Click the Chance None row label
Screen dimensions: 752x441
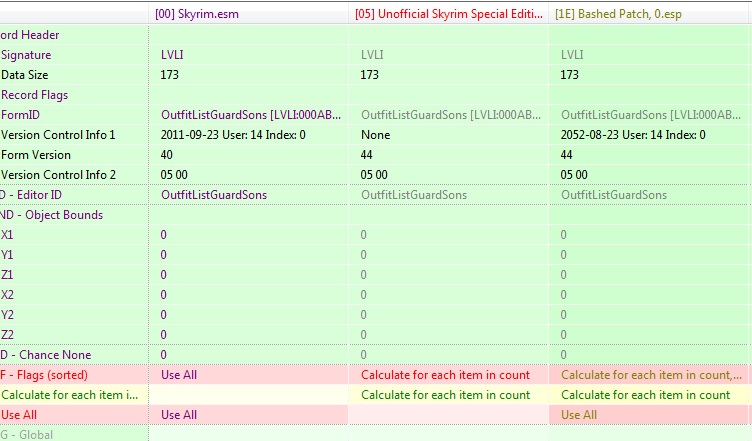point(46,355)
